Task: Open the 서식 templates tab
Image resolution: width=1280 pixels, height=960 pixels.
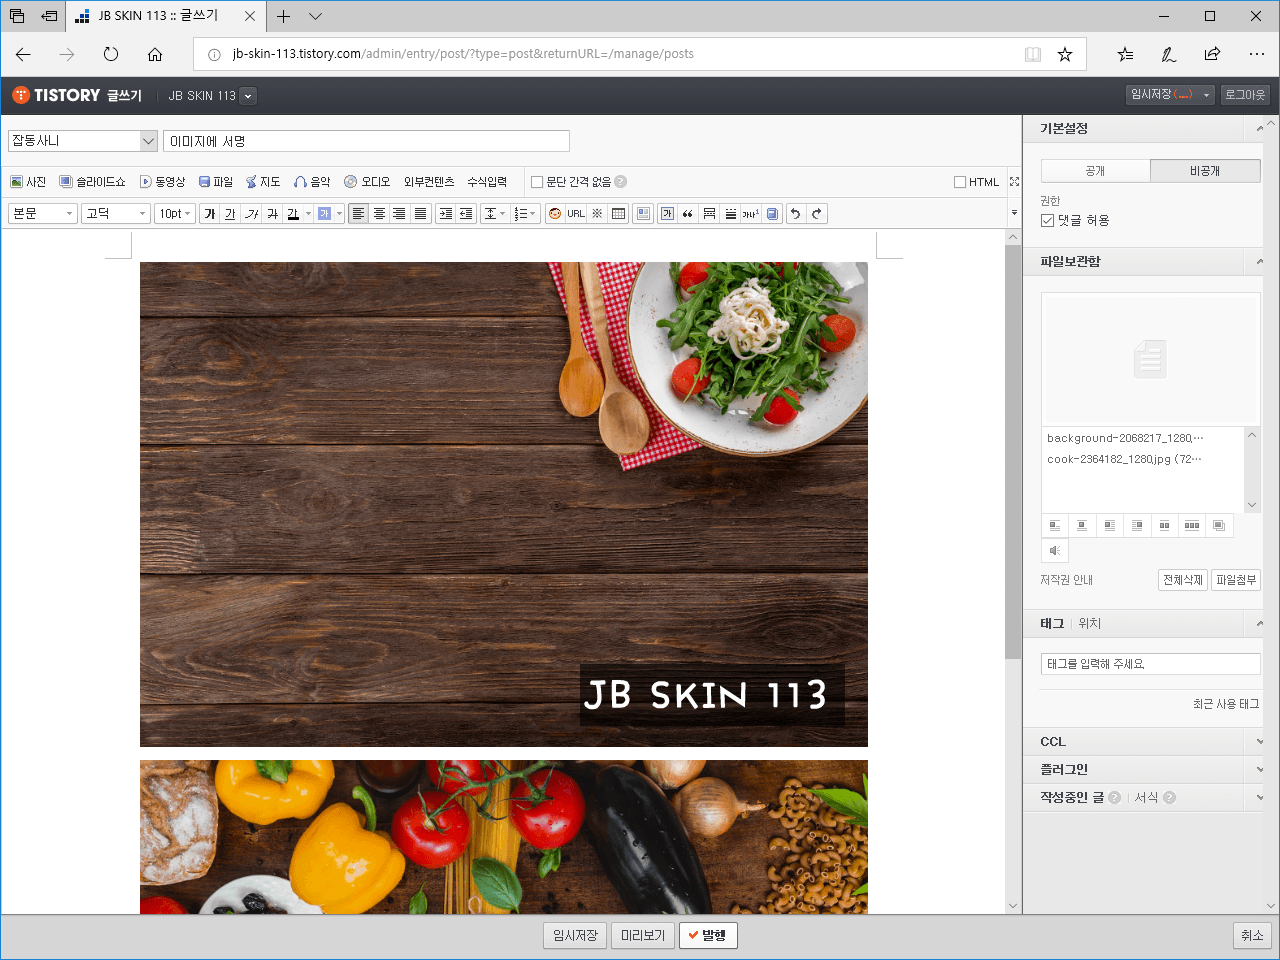Action: tap(1146, 798)
